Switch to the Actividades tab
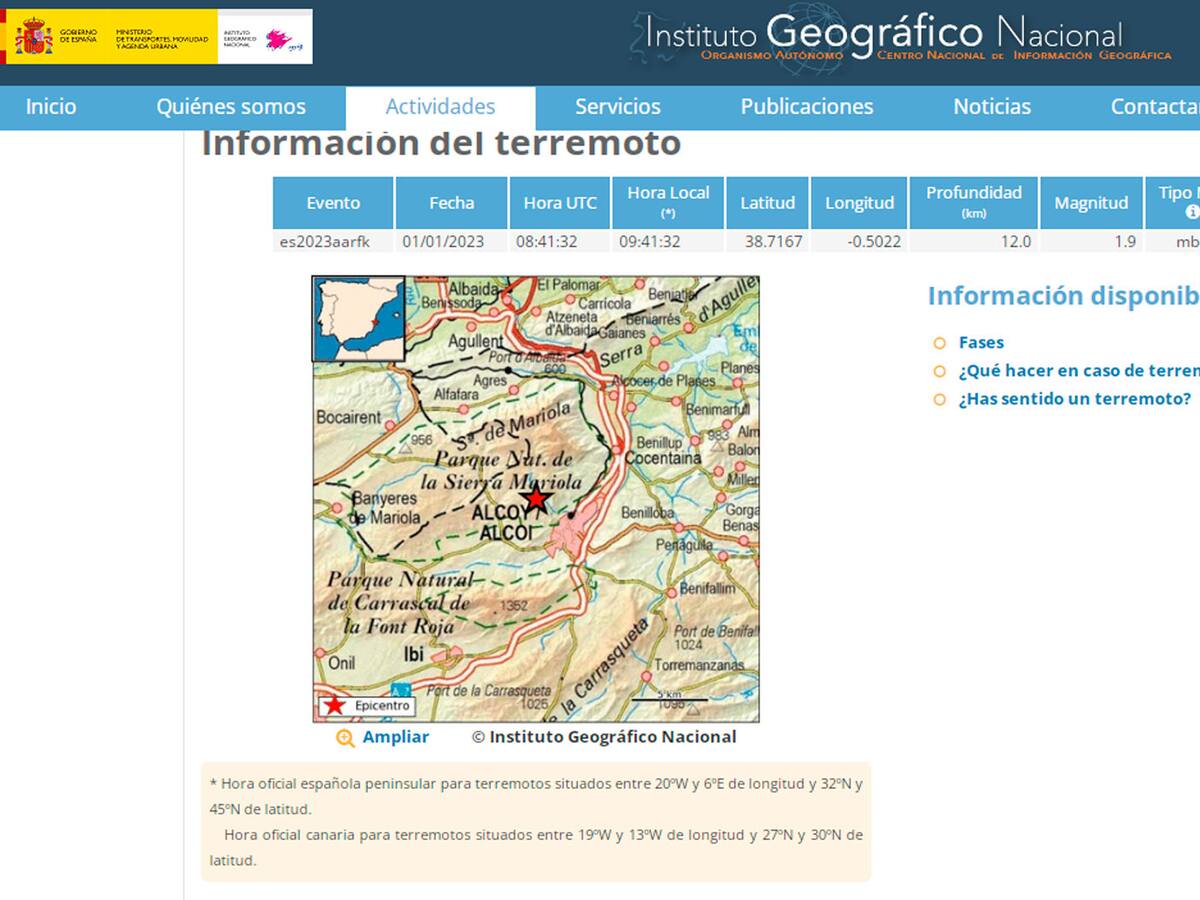Screen dimensions: 1200x900 click(441, 106)
